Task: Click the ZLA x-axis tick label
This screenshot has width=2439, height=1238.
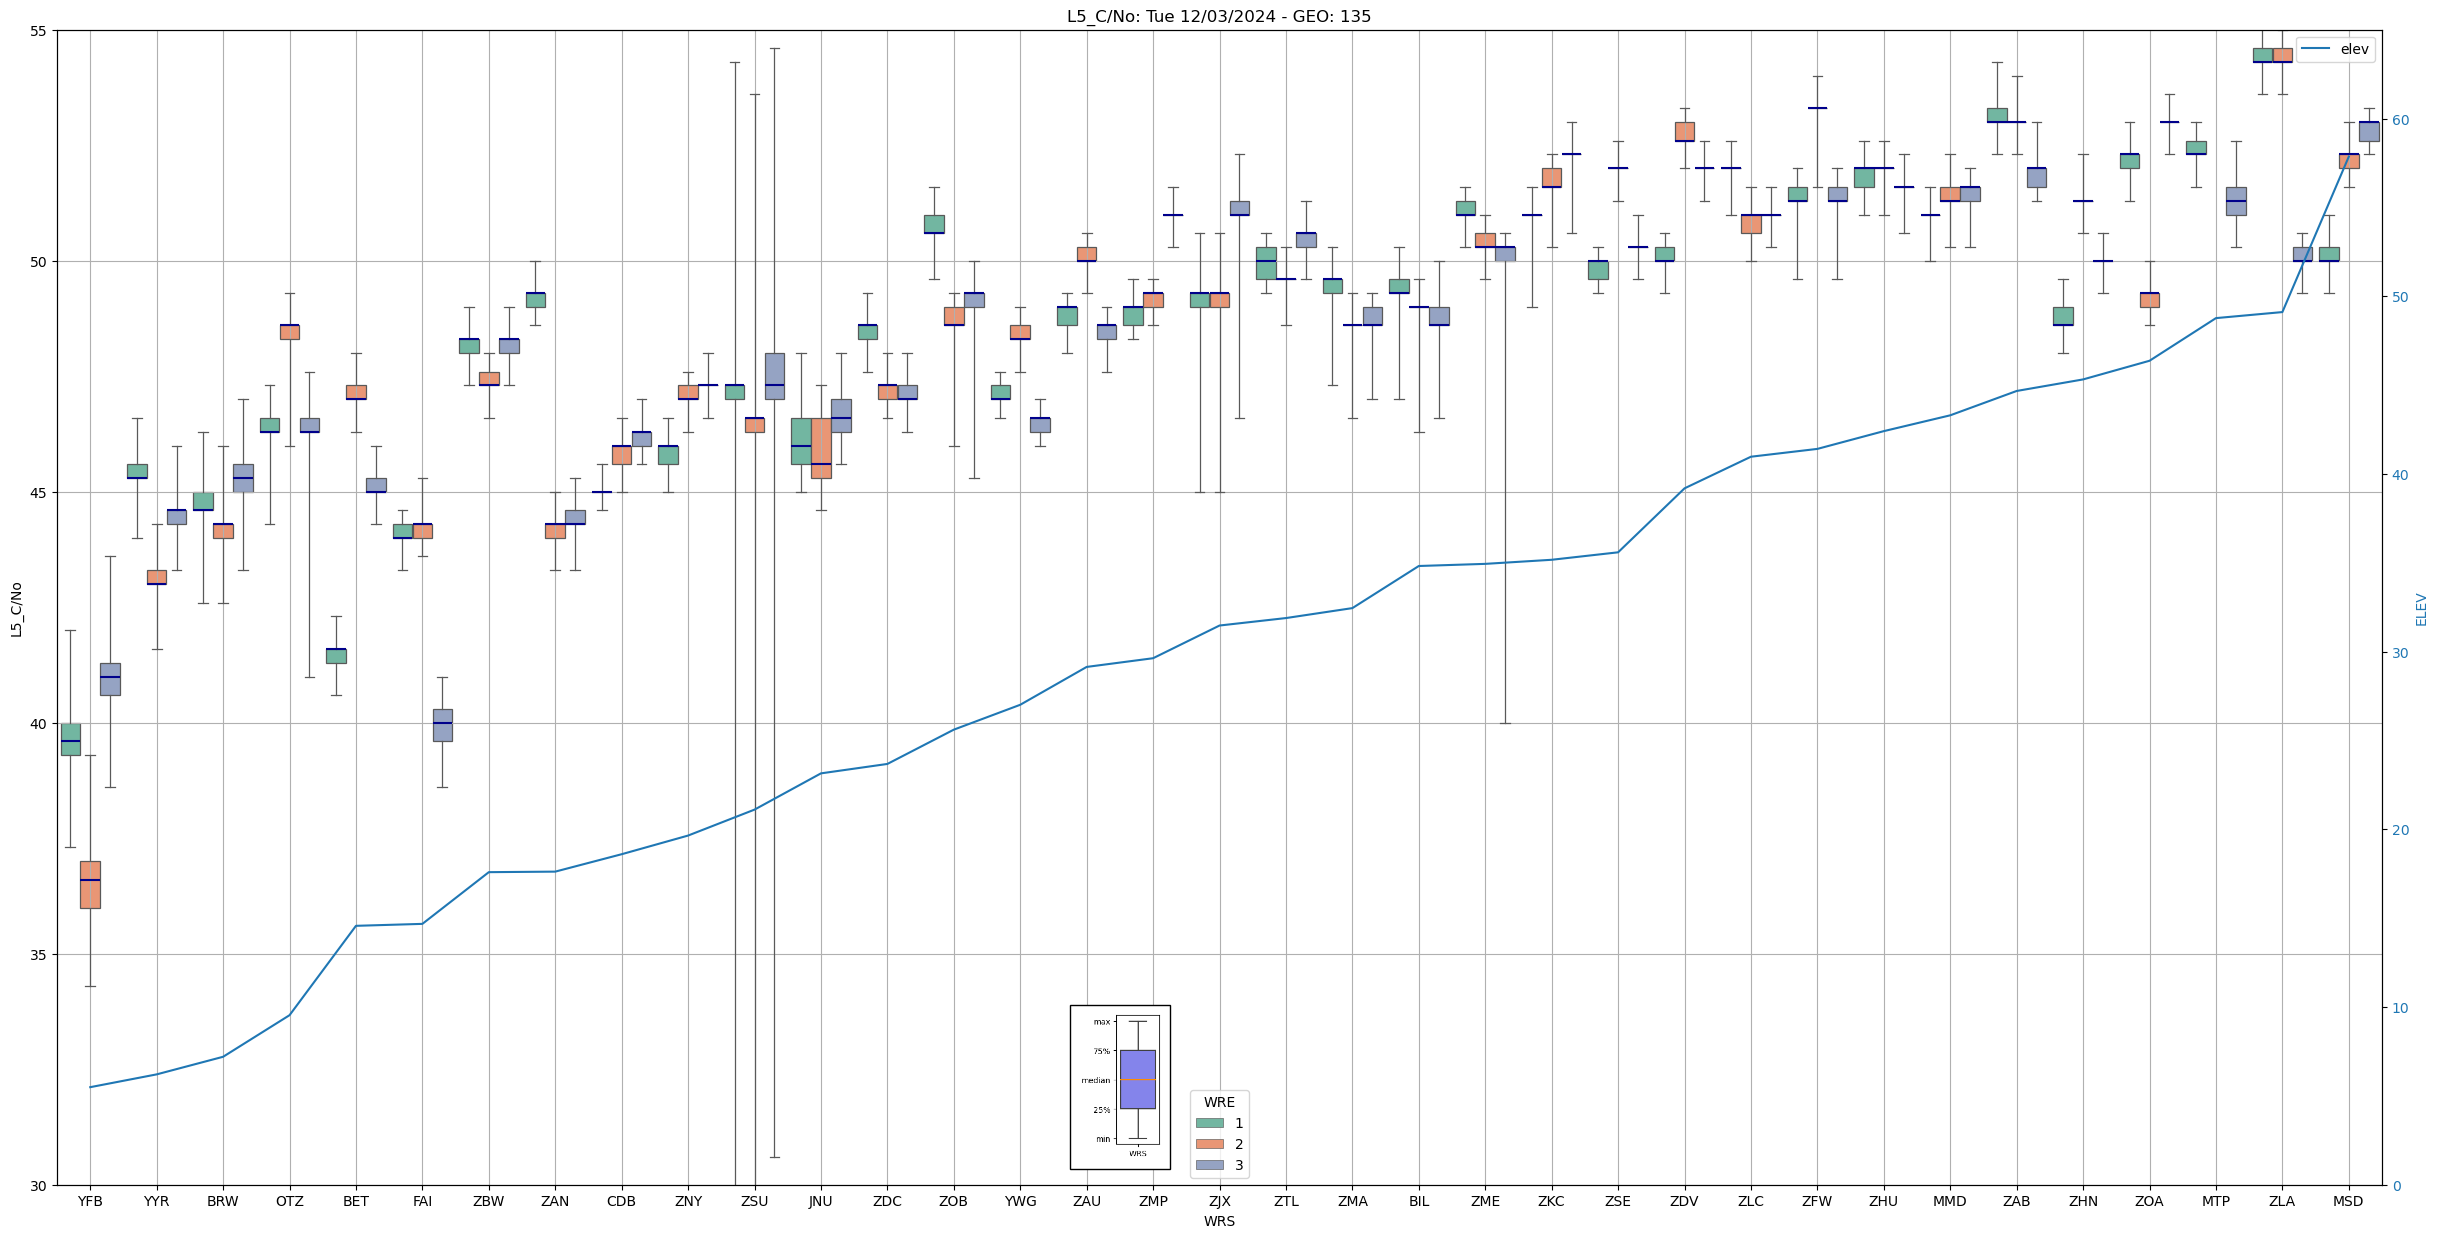Action: [2281, 1201]
